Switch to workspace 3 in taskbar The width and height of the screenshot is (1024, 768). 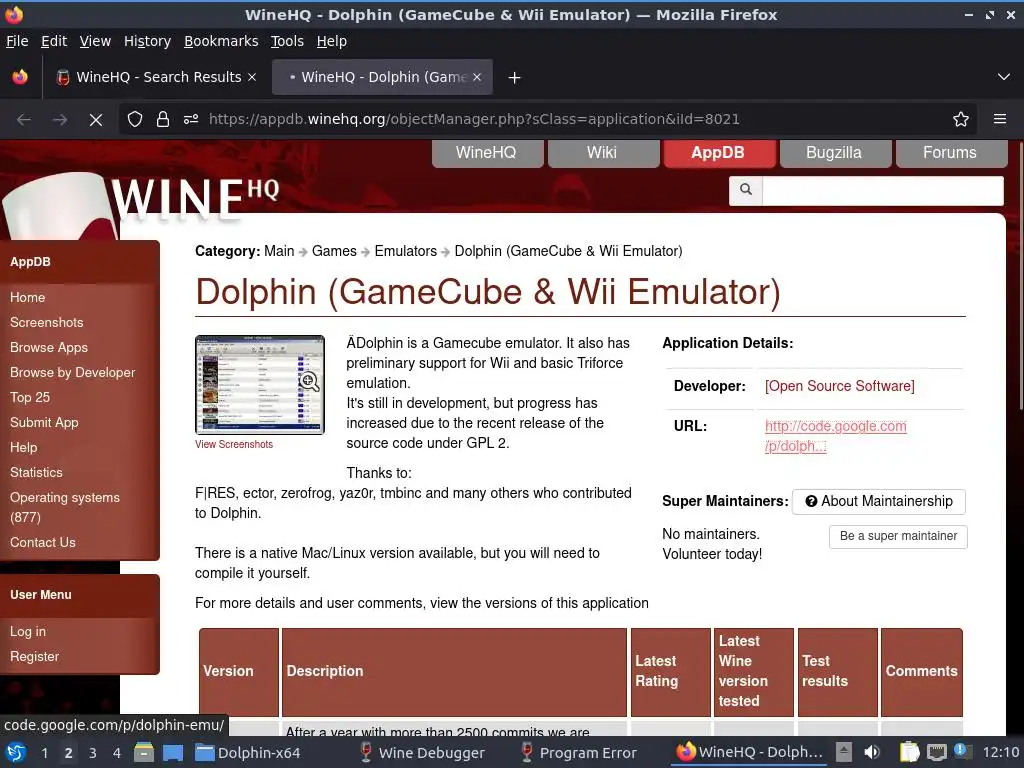click(x=93, y=753)
